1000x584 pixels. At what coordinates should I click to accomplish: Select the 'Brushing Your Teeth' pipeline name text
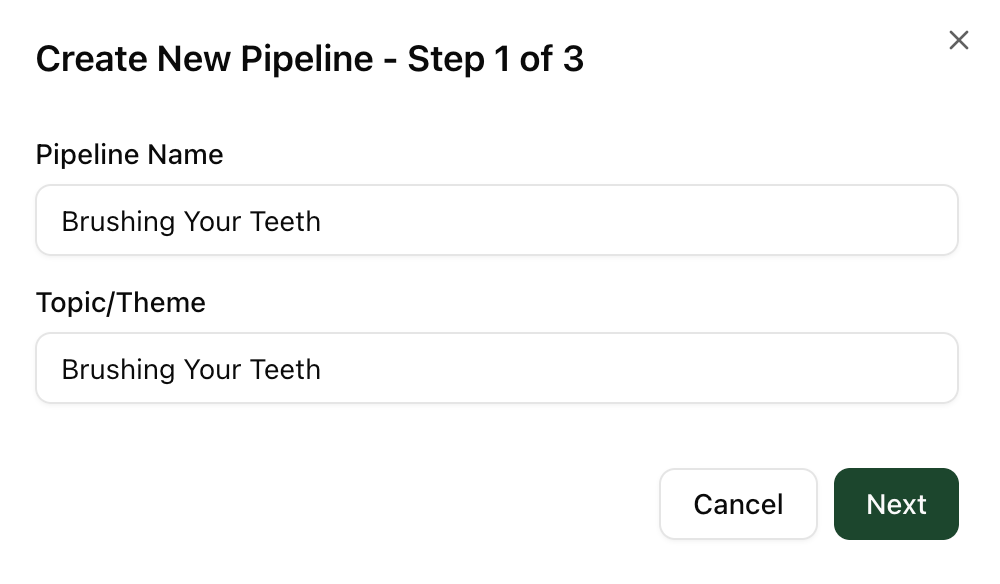pyautogui.click(x=191, y=221)
